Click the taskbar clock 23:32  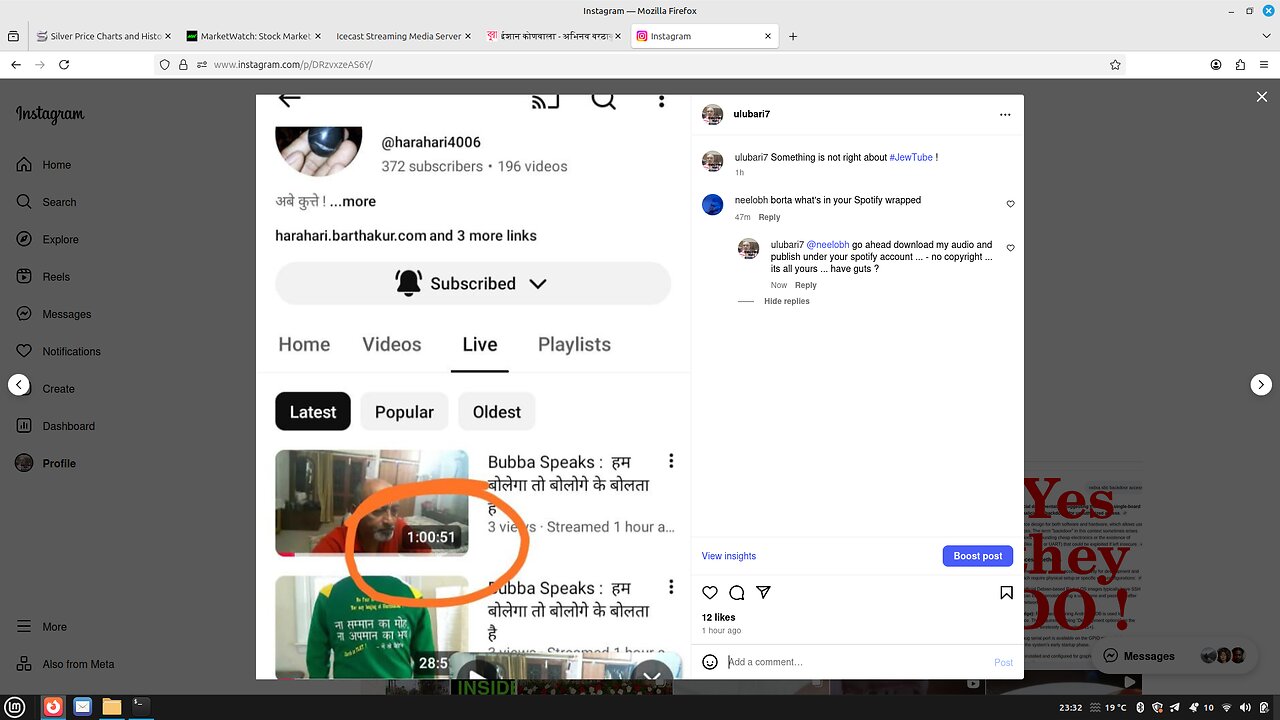pos(1070,707)
